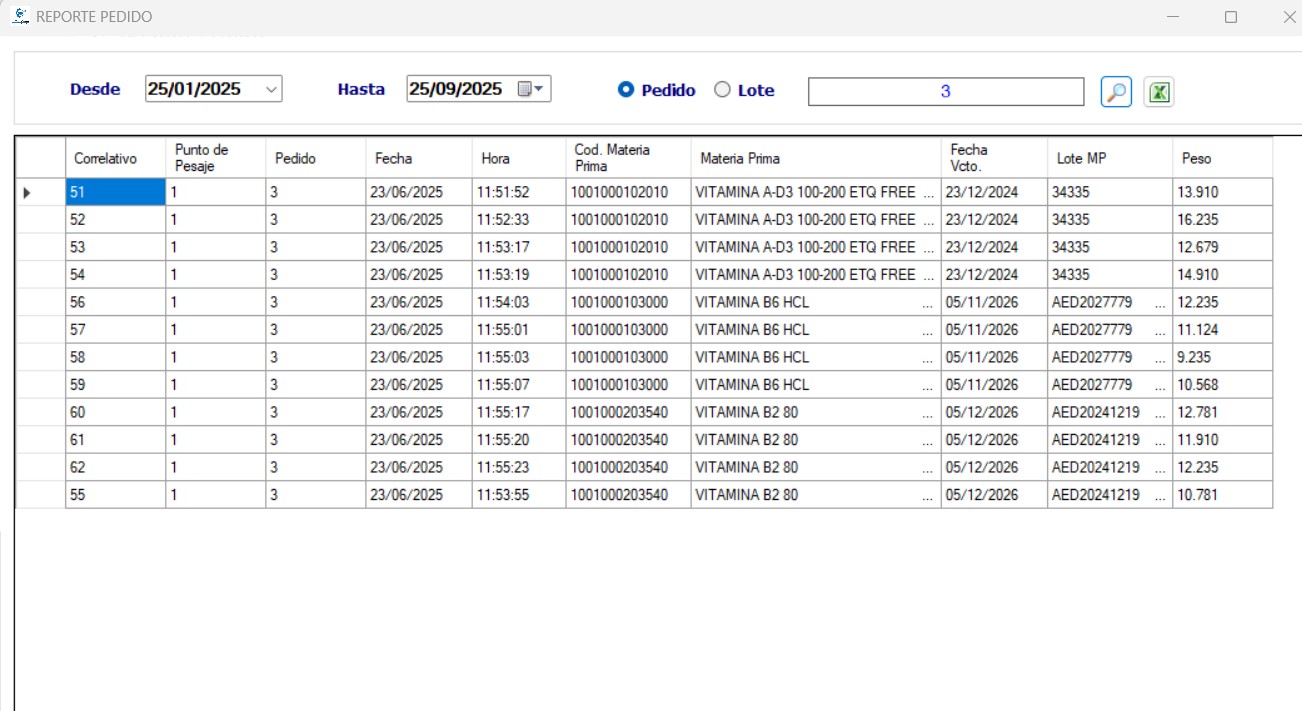The image size is (1302, 711).
Task: Click the magnifying glass search icon
Action: 1115,92
